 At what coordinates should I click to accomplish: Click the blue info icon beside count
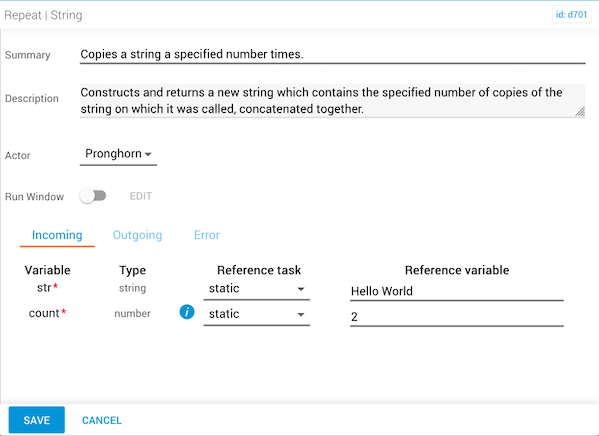[x=187, y=312]
